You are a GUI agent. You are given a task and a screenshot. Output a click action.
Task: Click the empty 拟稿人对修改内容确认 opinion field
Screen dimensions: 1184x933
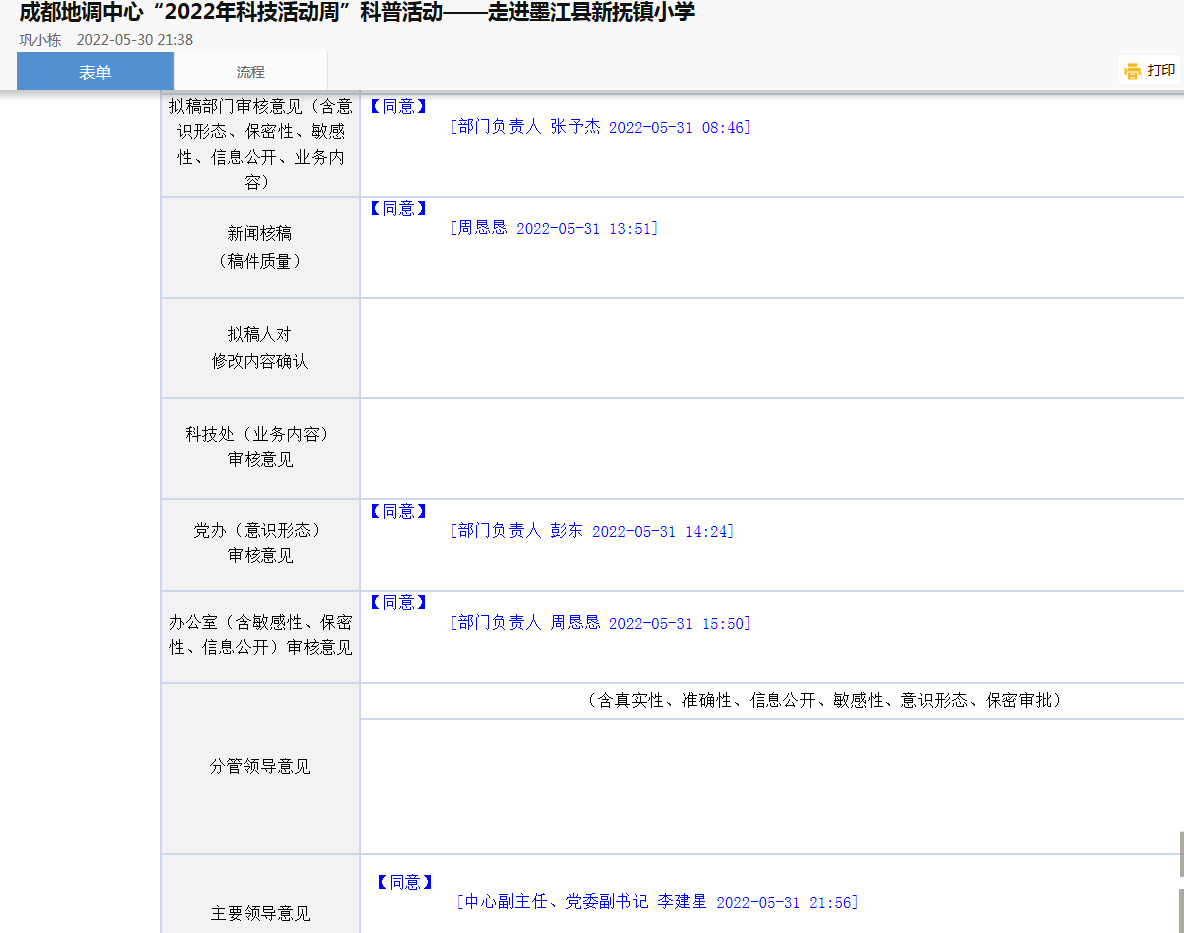click(x=770, y=348)
